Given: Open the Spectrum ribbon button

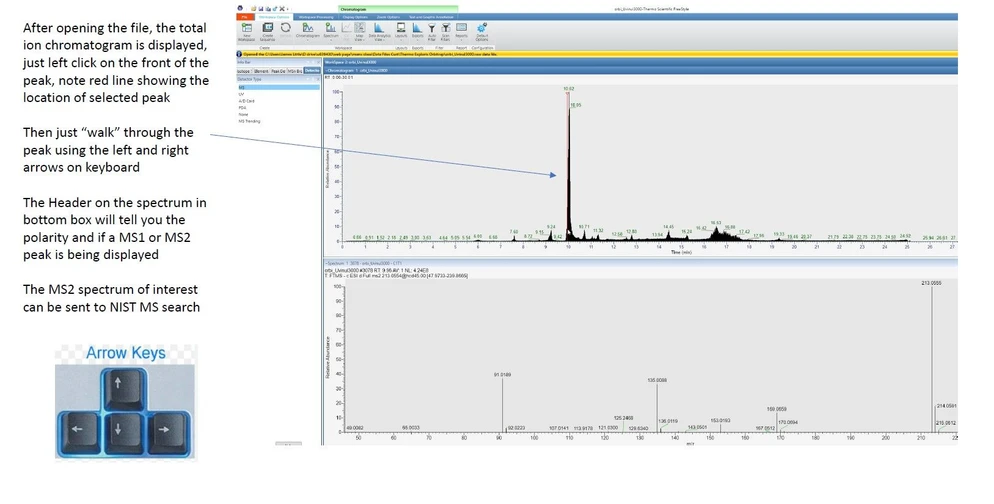Looking at the screenshot, I should (x=331, y=32).
